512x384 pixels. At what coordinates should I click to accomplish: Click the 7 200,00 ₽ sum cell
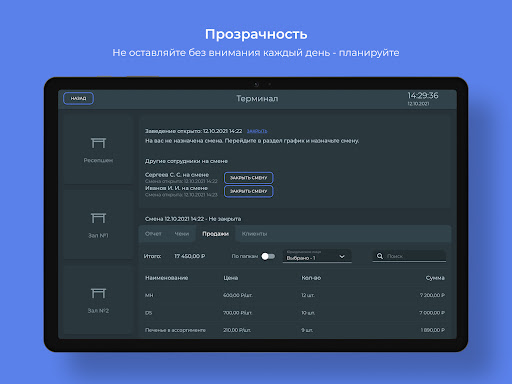(432, 295)
